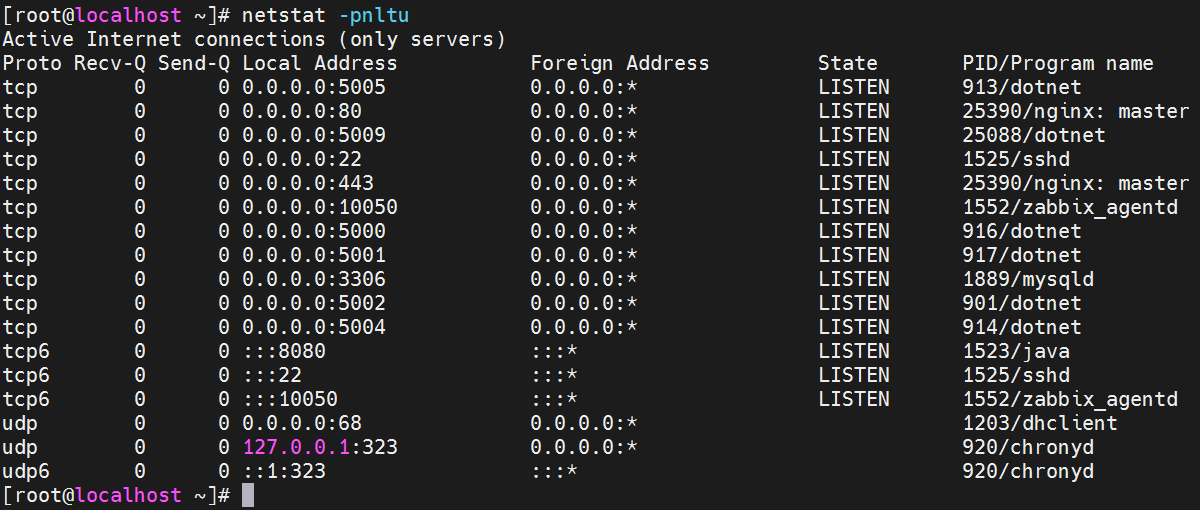The width and height of the screenshot is (1200, 510).
Task: Click the highlighted 127.0.0.1:323 local address
Action: 319,447
